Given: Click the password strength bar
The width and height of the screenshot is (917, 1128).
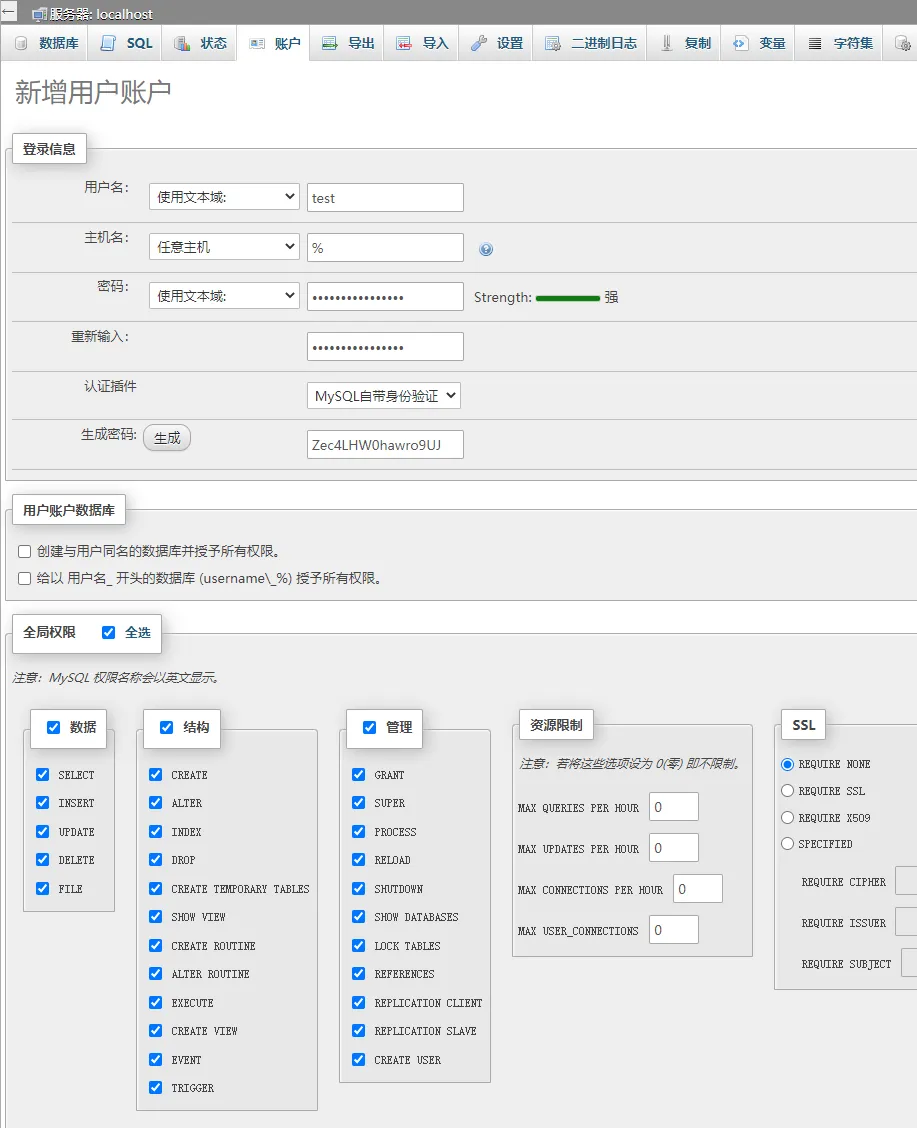Looking at the screenshot, I should pos(567,298).
